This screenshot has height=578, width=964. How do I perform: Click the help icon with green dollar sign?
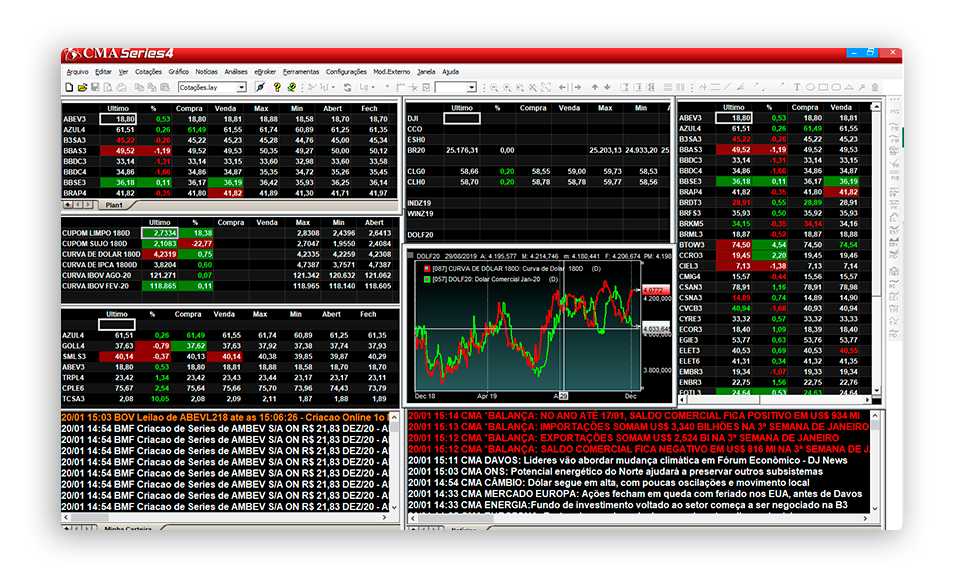point(291,87)
